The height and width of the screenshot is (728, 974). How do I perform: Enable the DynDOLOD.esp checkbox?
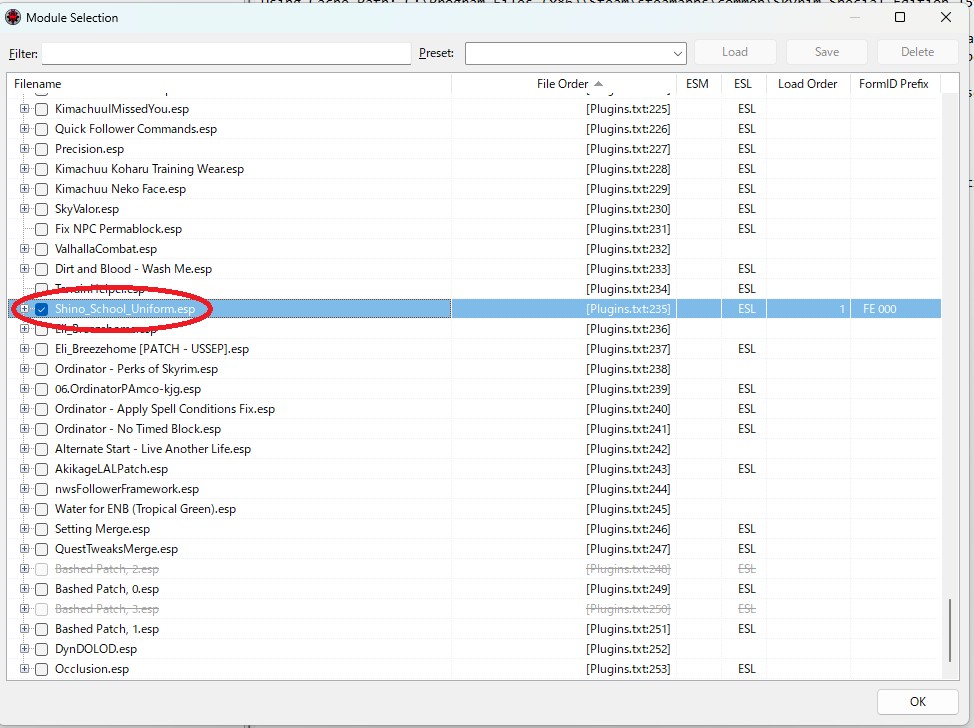[x=41, y=649]
